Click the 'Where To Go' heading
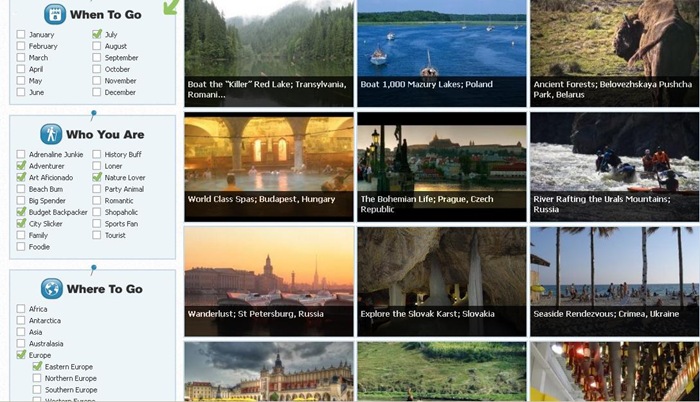Viewport: 700px width, 402px height. click(x=104, y=289)
